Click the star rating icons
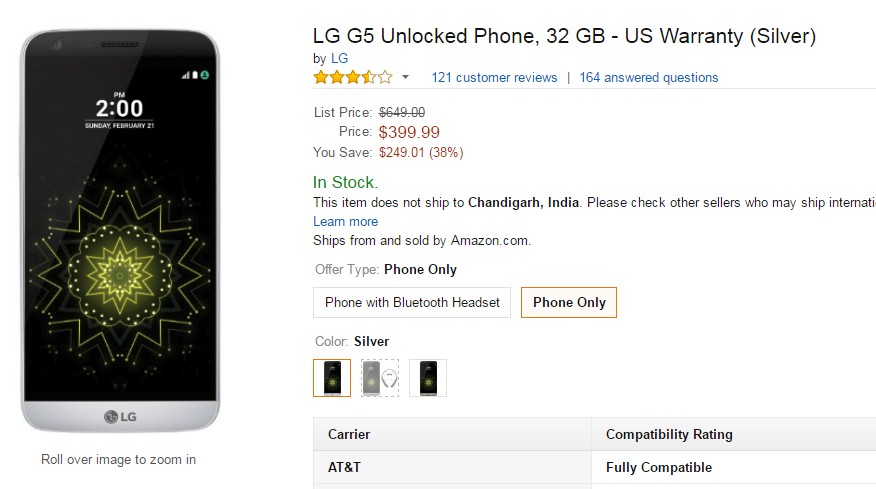The width and height of the screenshot is (876, 489). coord(352,77)
